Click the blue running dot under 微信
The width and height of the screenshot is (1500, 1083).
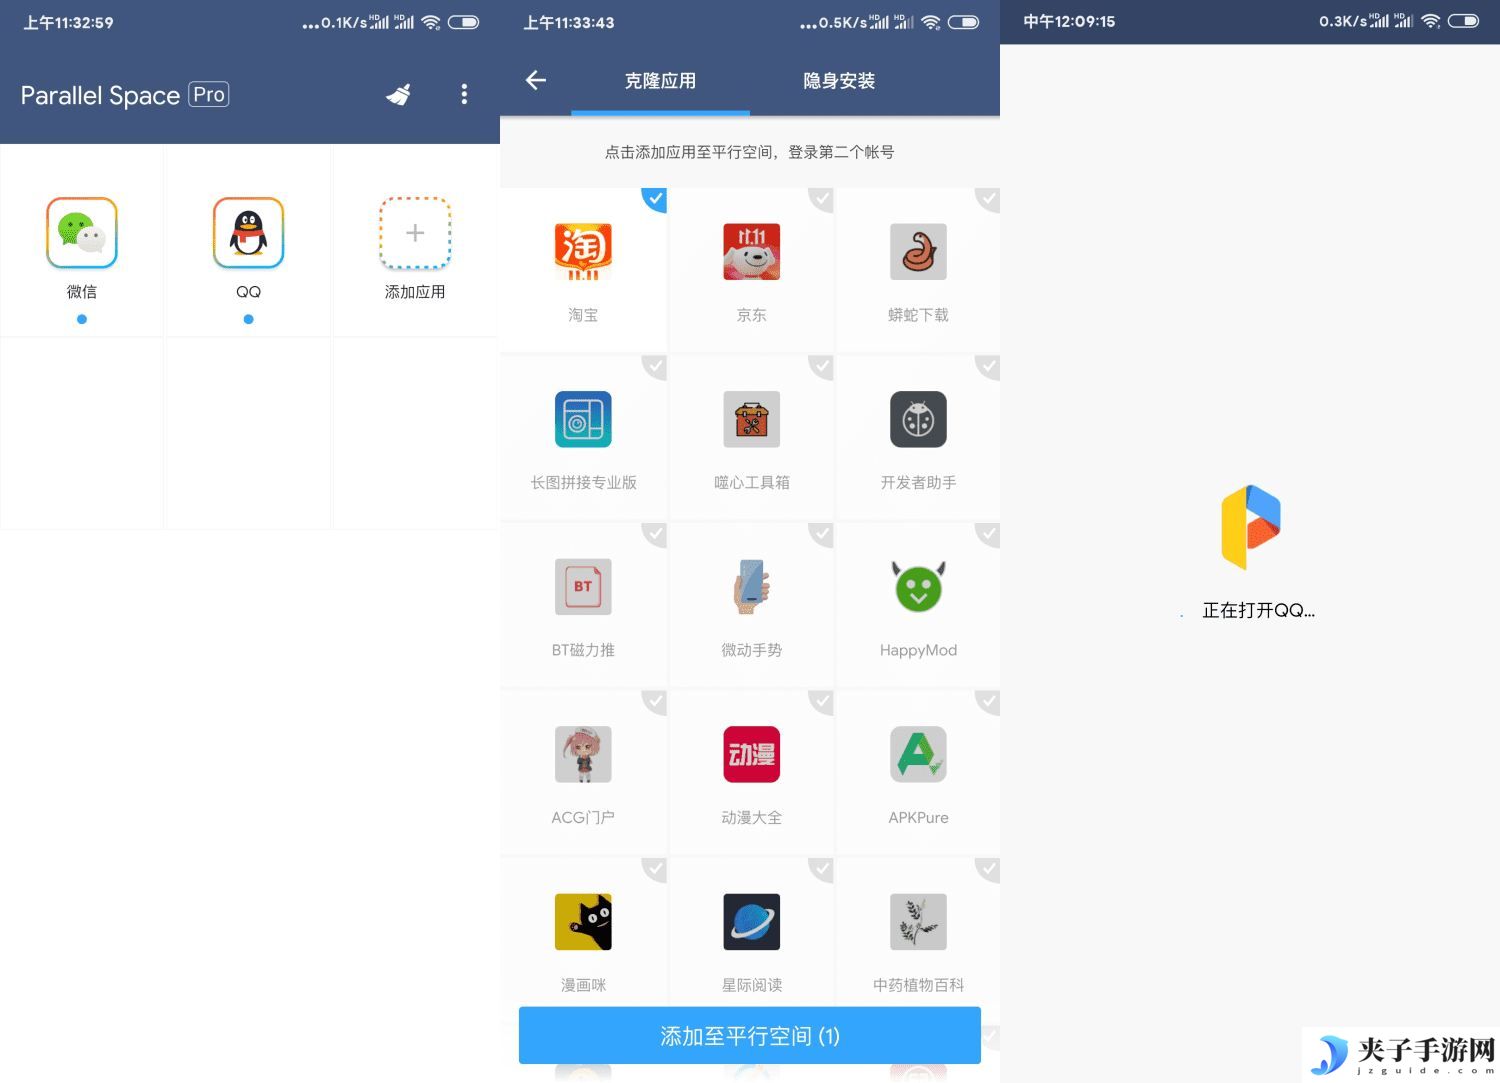pos(82,319)
